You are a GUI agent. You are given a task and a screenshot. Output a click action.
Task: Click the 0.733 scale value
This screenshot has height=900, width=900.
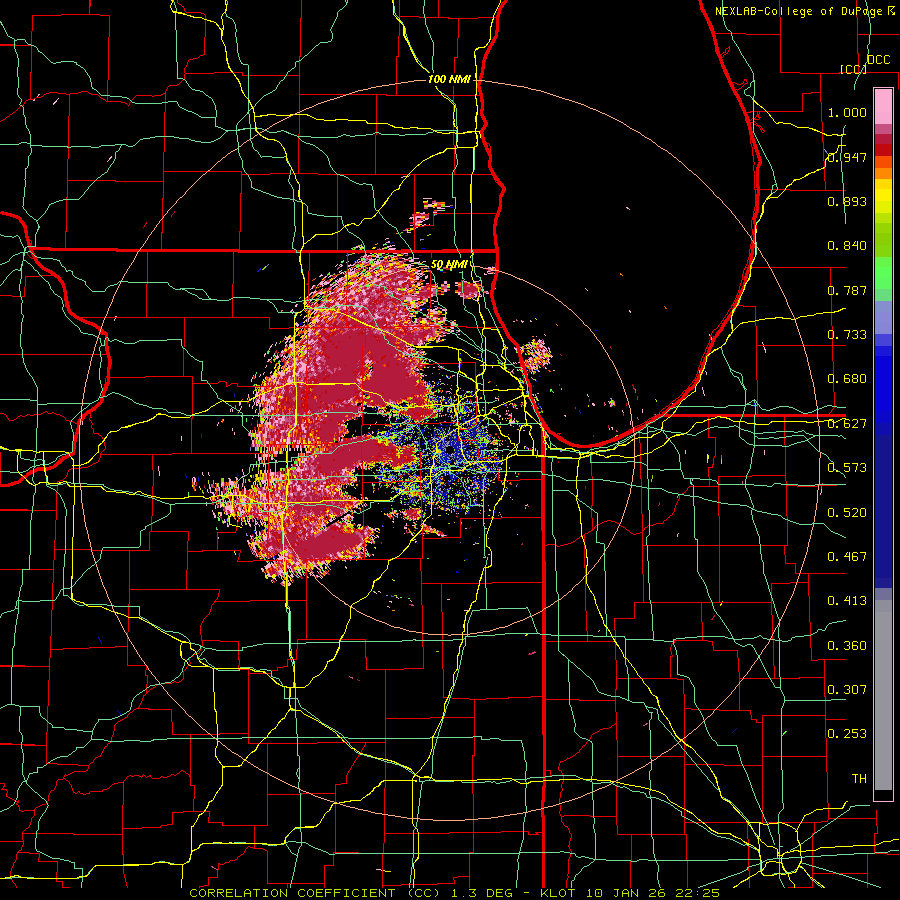847,335
